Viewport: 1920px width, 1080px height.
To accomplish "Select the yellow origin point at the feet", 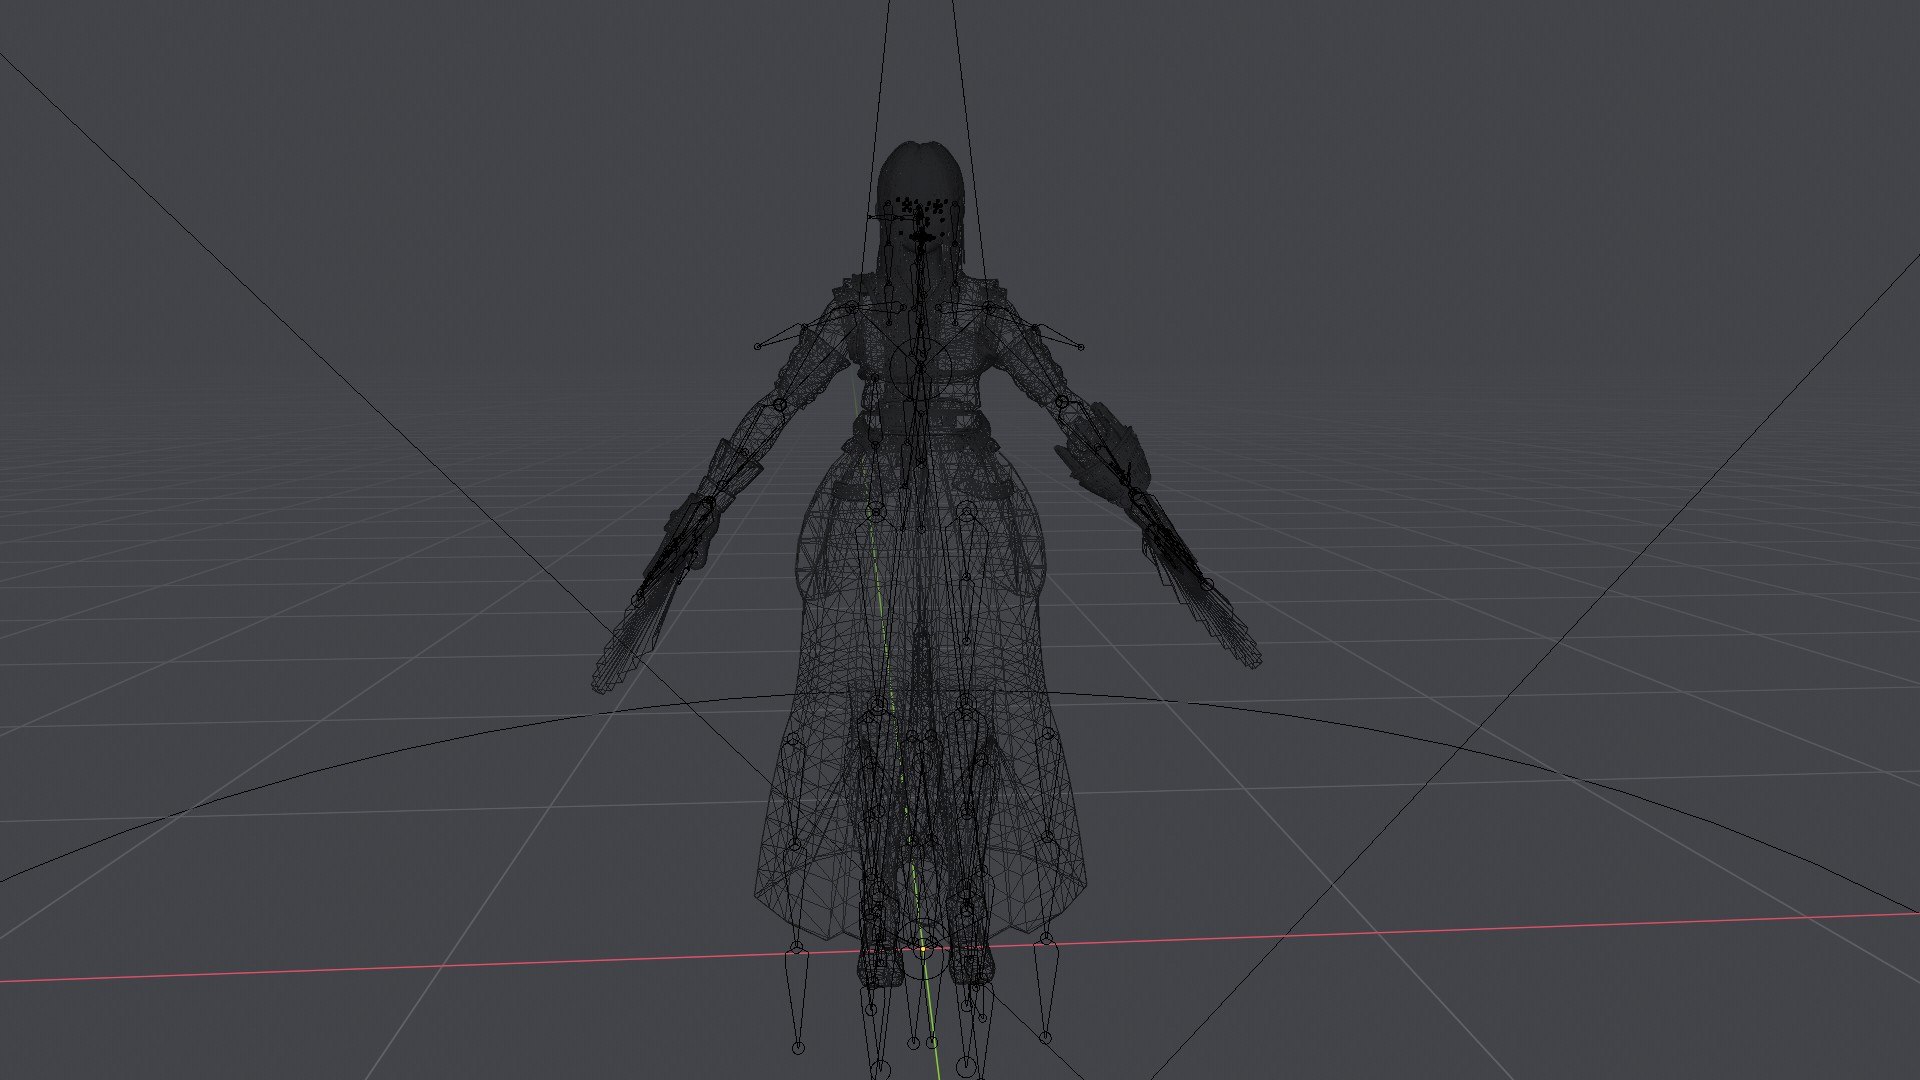I will tap(922, 948).
